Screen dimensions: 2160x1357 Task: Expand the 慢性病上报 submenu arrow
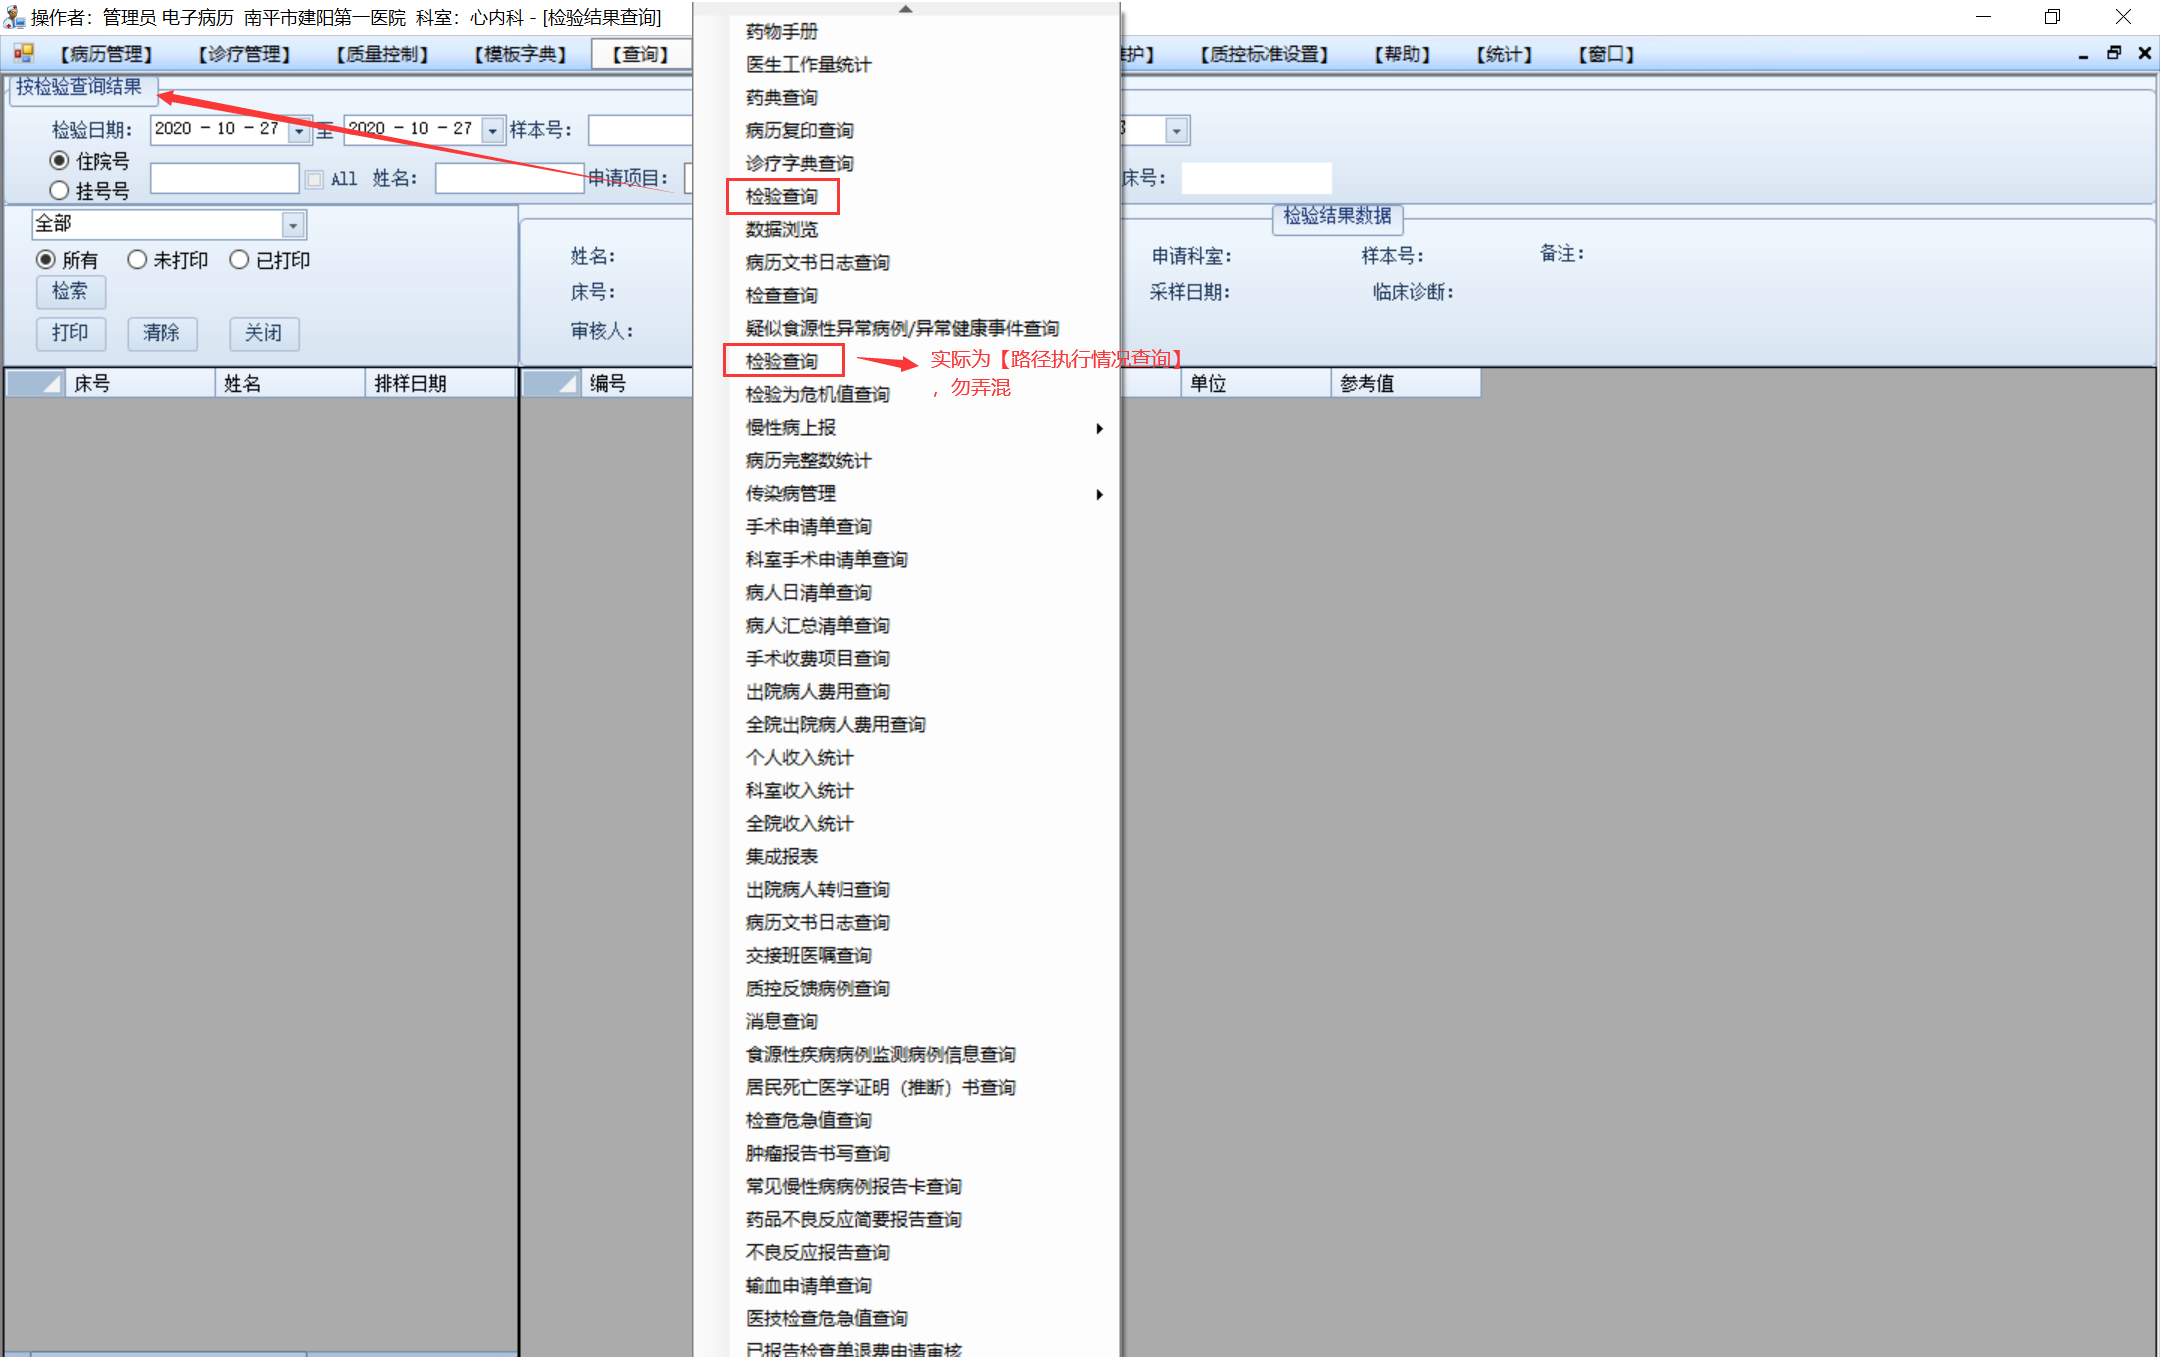[x=1099, y=428]
